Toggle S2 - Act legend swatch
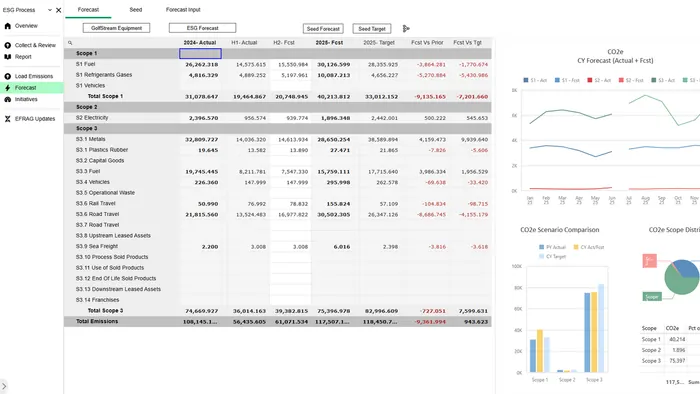700x394 pixels. point(590,80)
